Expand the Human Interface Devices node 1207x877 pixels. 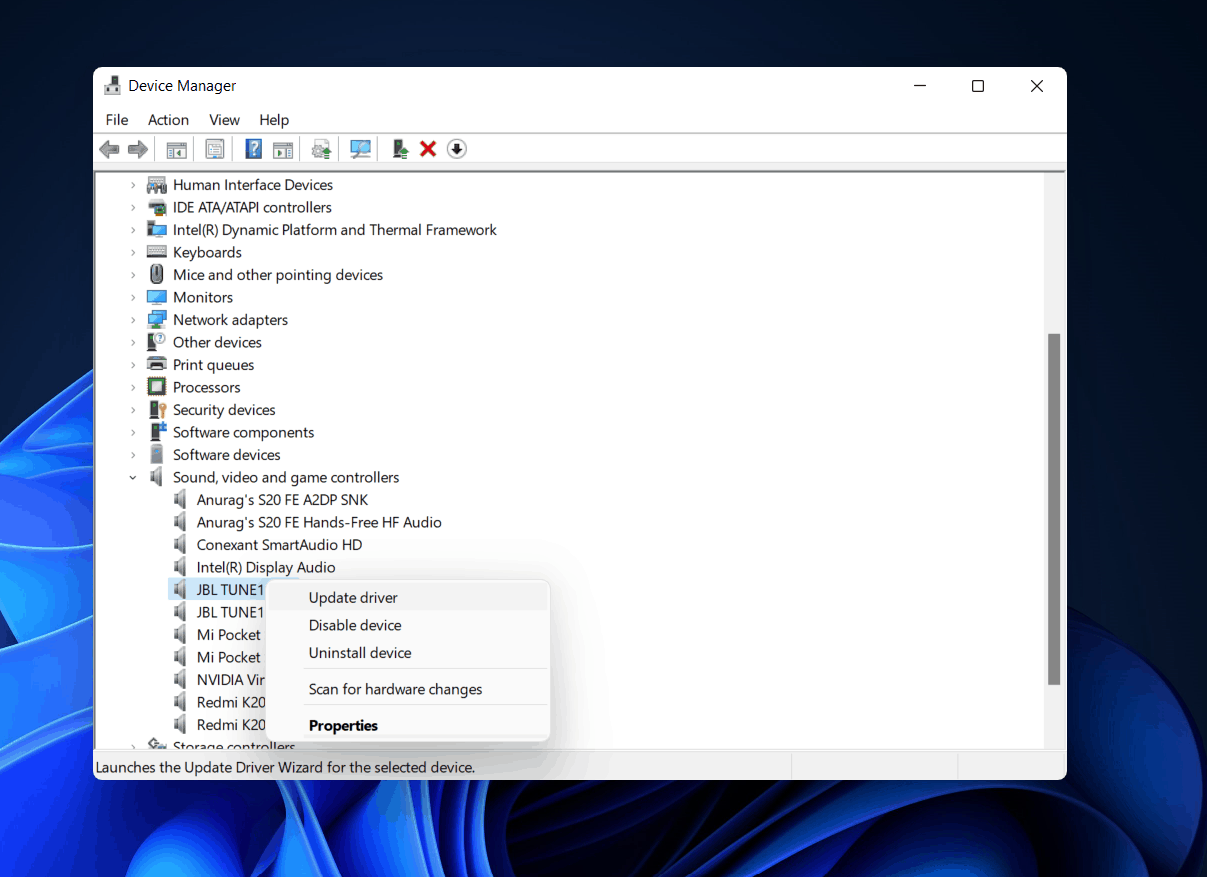[133, 185]
